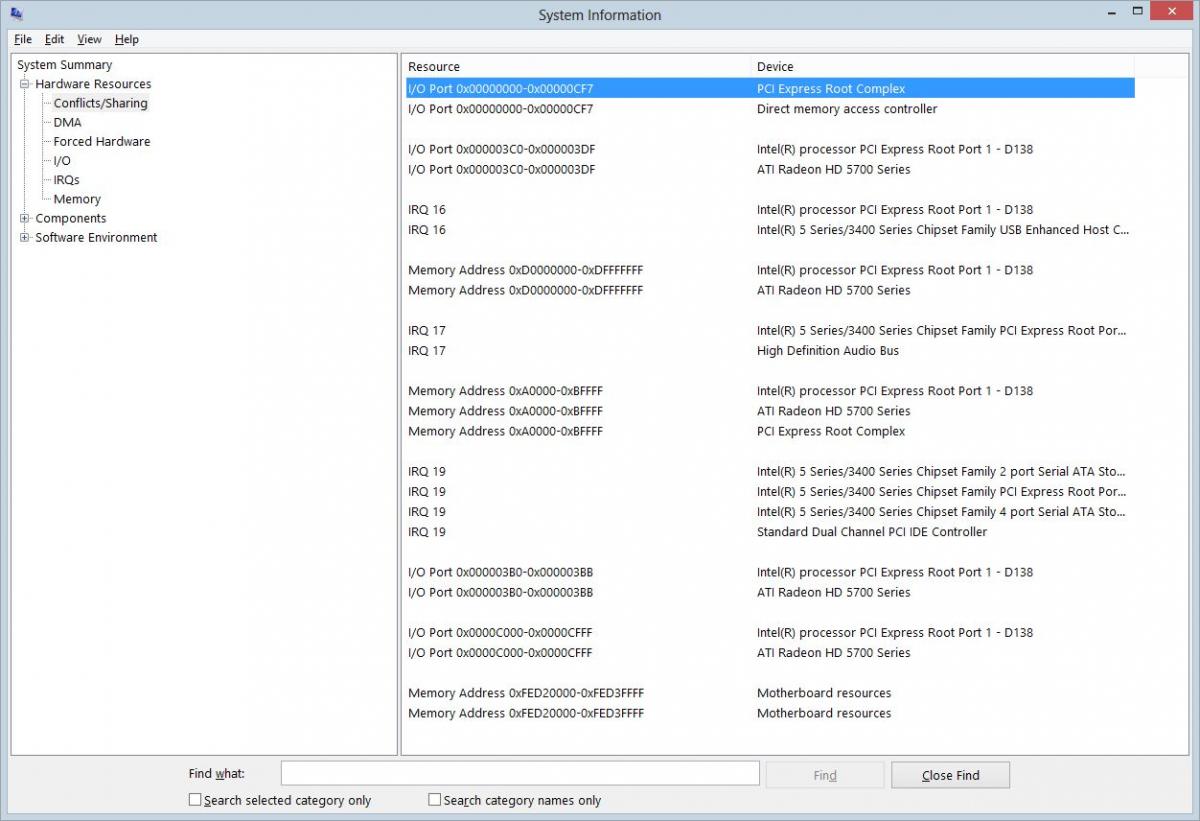Click I/O Port 0x000003B0 Intel Root Port row
This screenshot has height=821, width=1200.
coord(769,572)
